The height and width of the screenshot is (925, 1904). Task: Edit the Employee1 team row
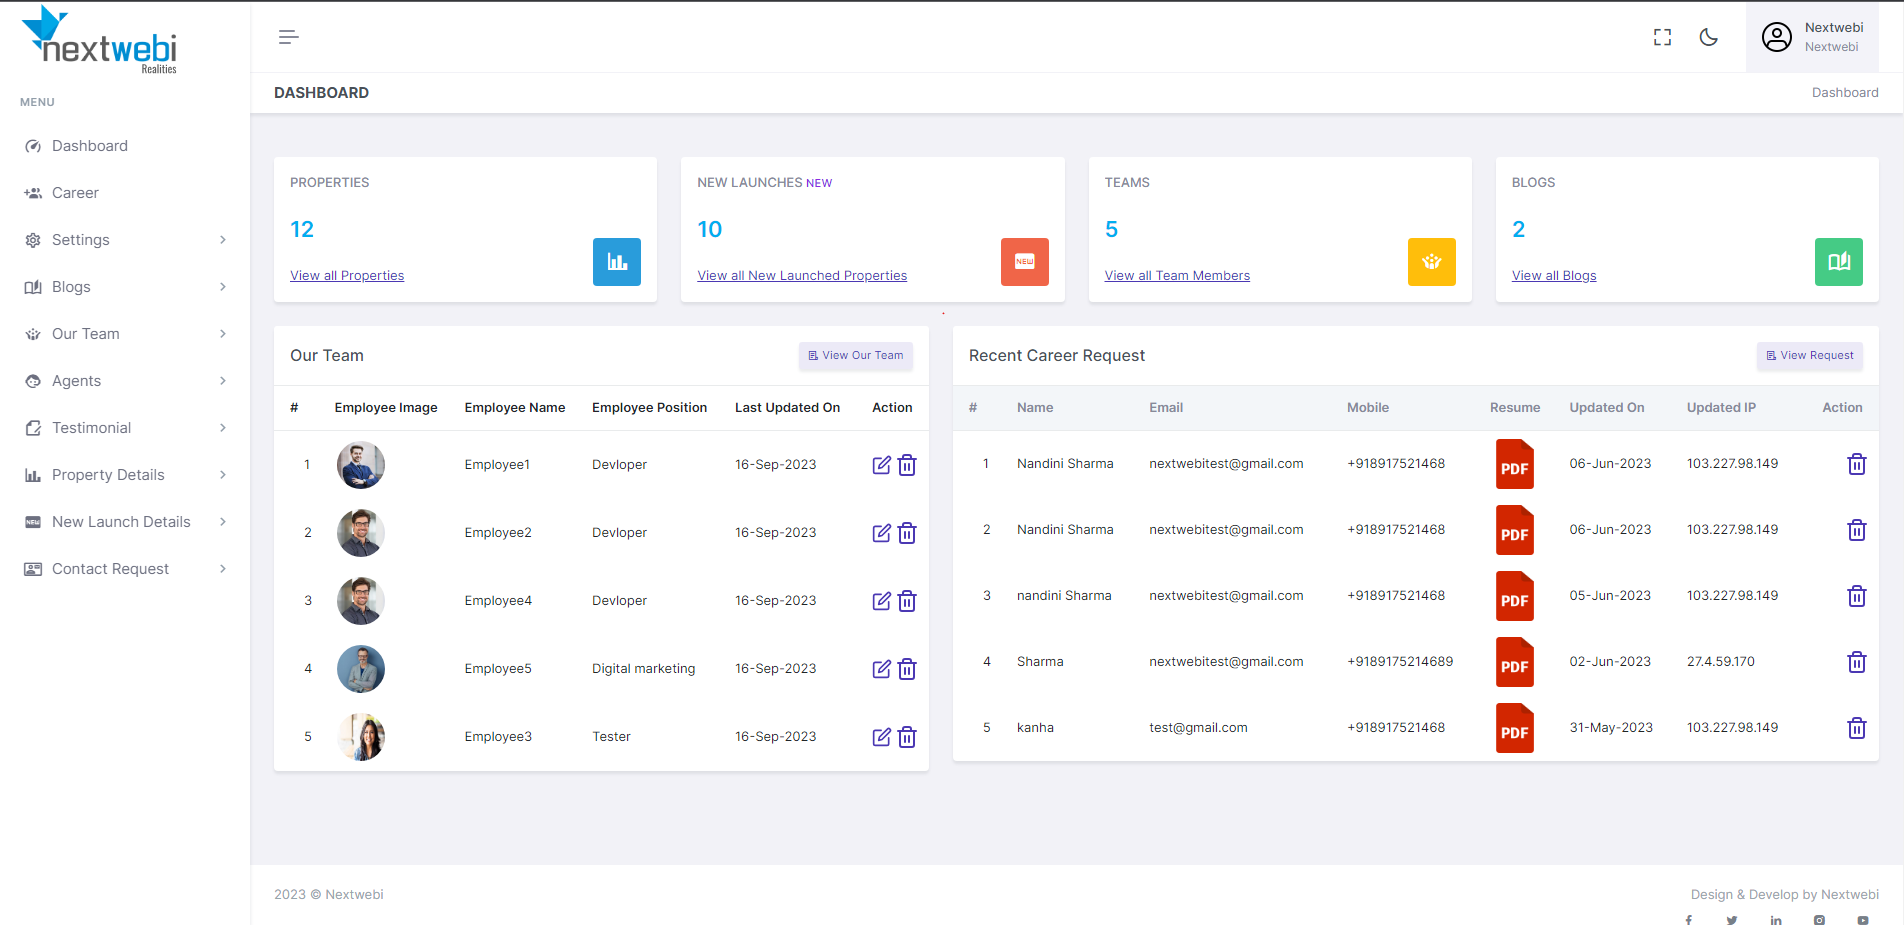point(881,465)
